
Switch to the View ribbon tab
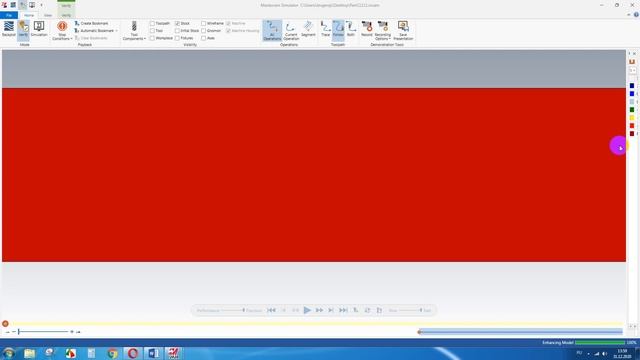[48, 15]
